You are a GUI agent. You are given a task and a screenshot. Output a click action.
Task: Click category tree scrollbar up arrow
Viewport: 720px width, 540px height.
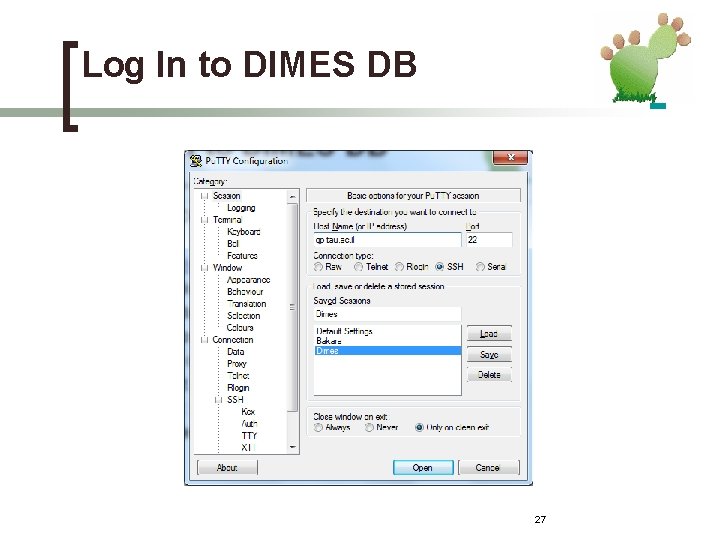[x=292, y=197]
